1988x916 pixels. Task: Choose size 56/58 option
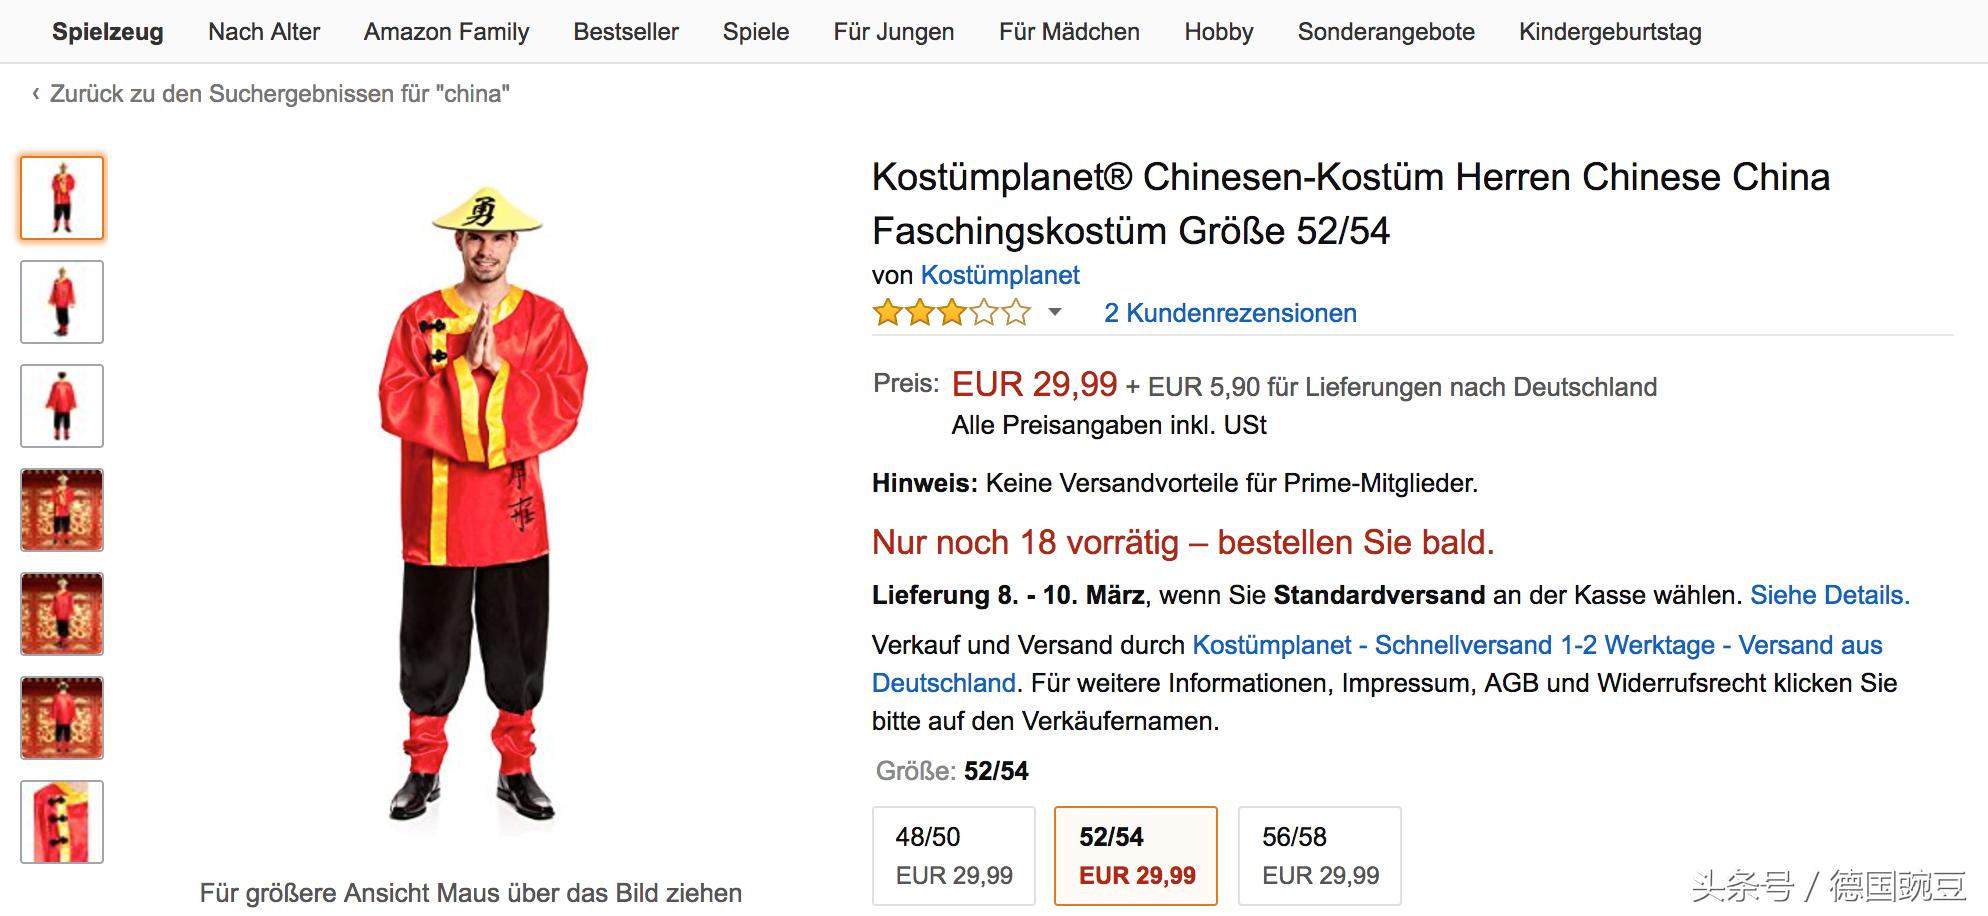(x=1320, y=856)
